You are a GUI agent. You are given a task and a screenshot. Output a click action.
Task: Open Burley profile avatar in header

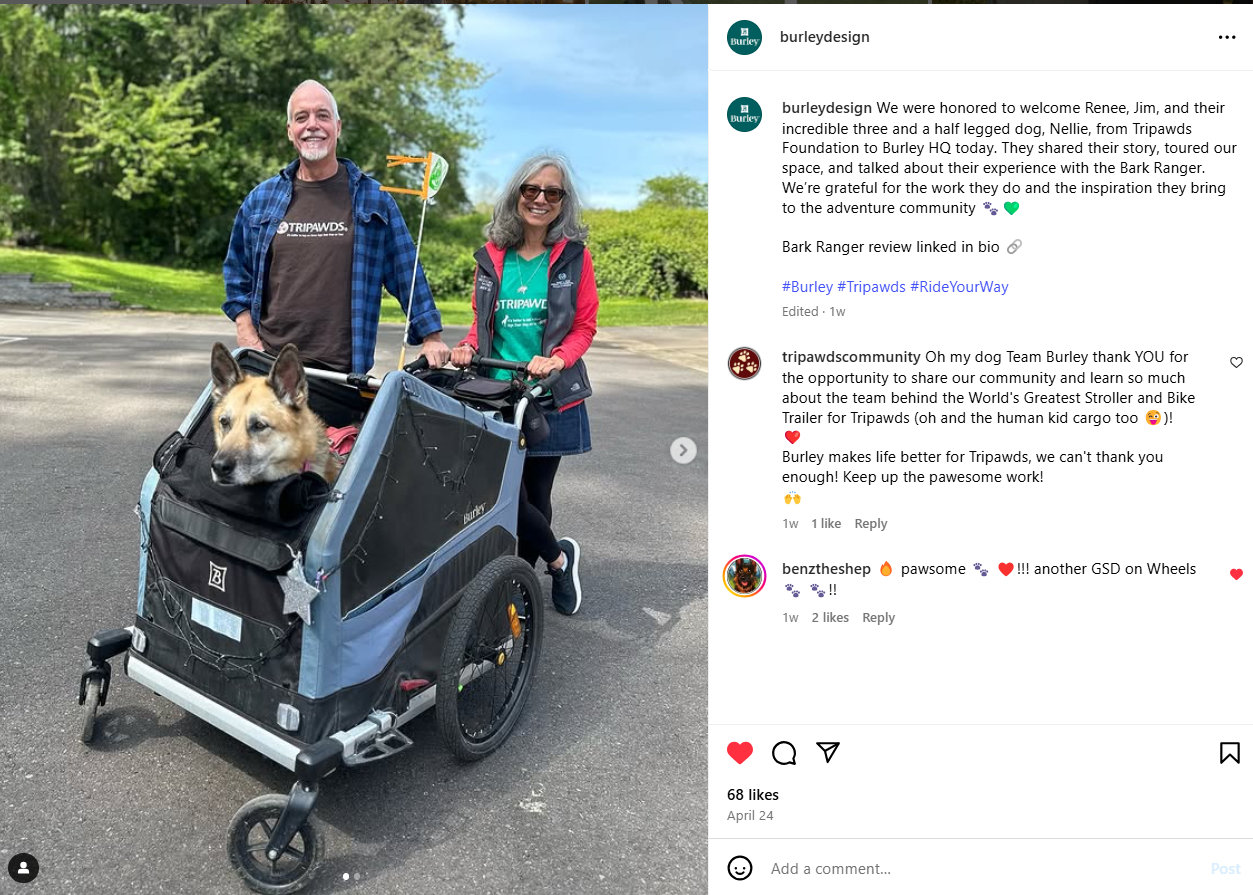coord(744,37)
